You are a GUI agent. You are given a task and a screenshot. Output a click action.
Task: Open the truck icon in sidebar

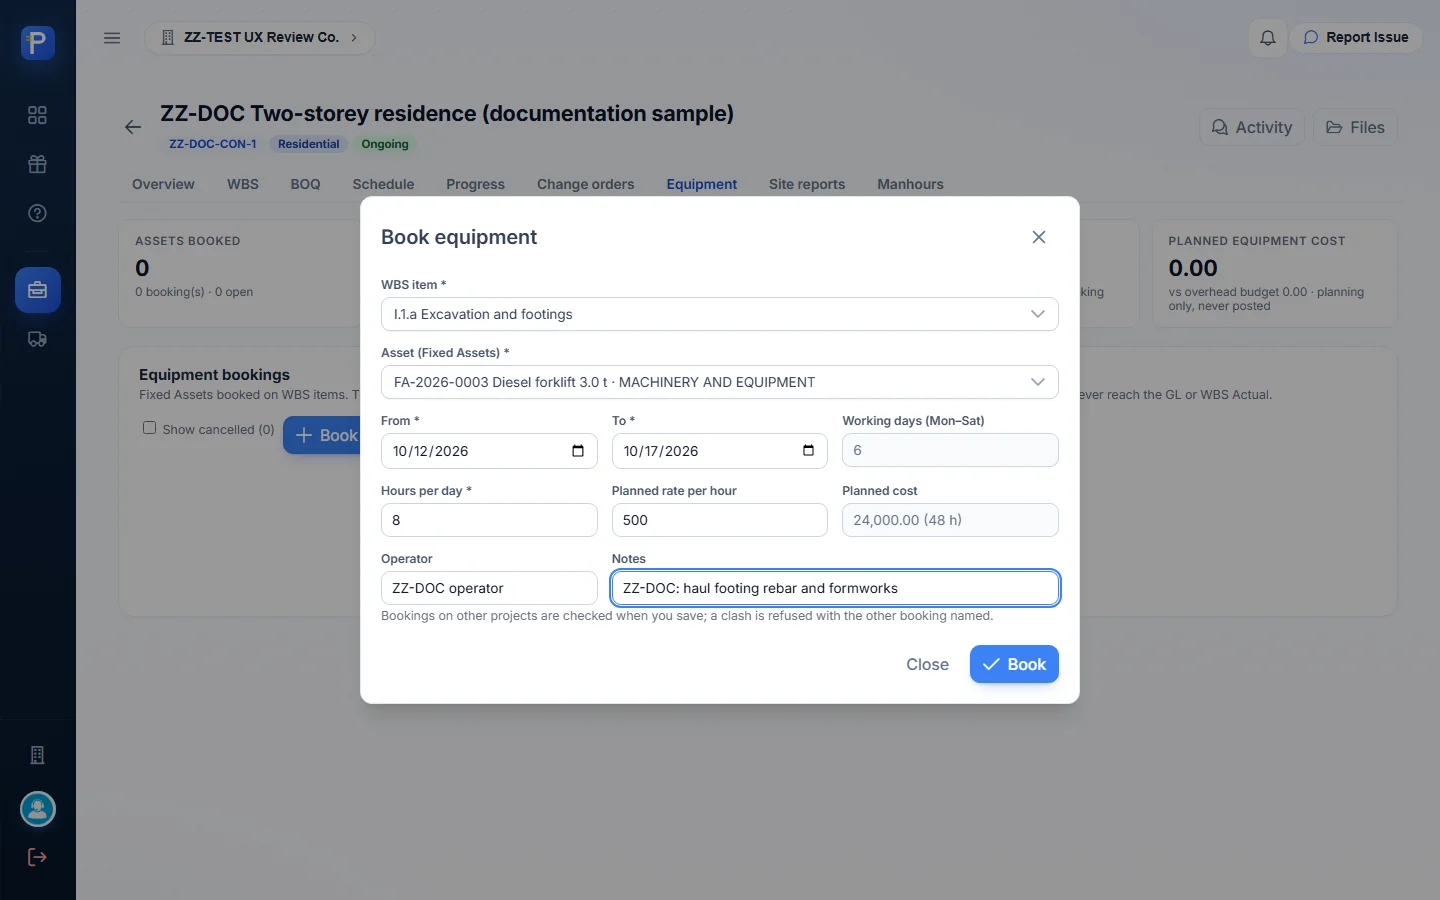38,339
